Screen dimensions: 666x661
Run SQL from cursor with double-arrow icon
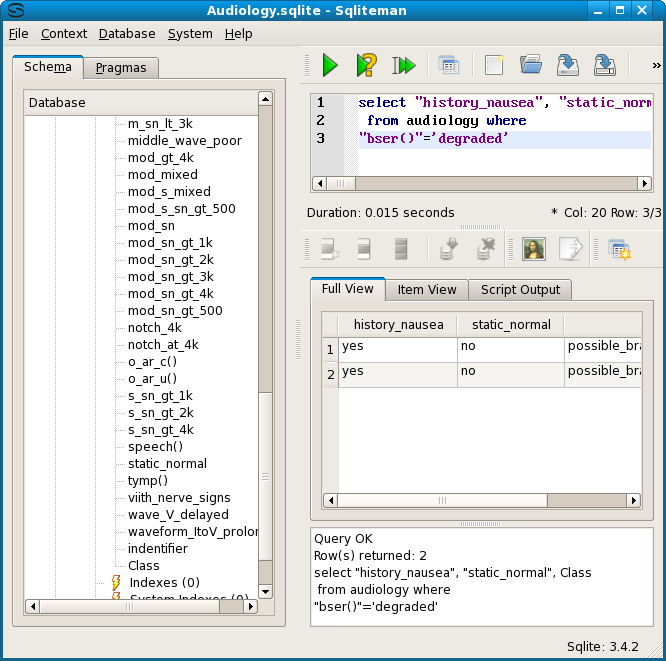[404, 65]
